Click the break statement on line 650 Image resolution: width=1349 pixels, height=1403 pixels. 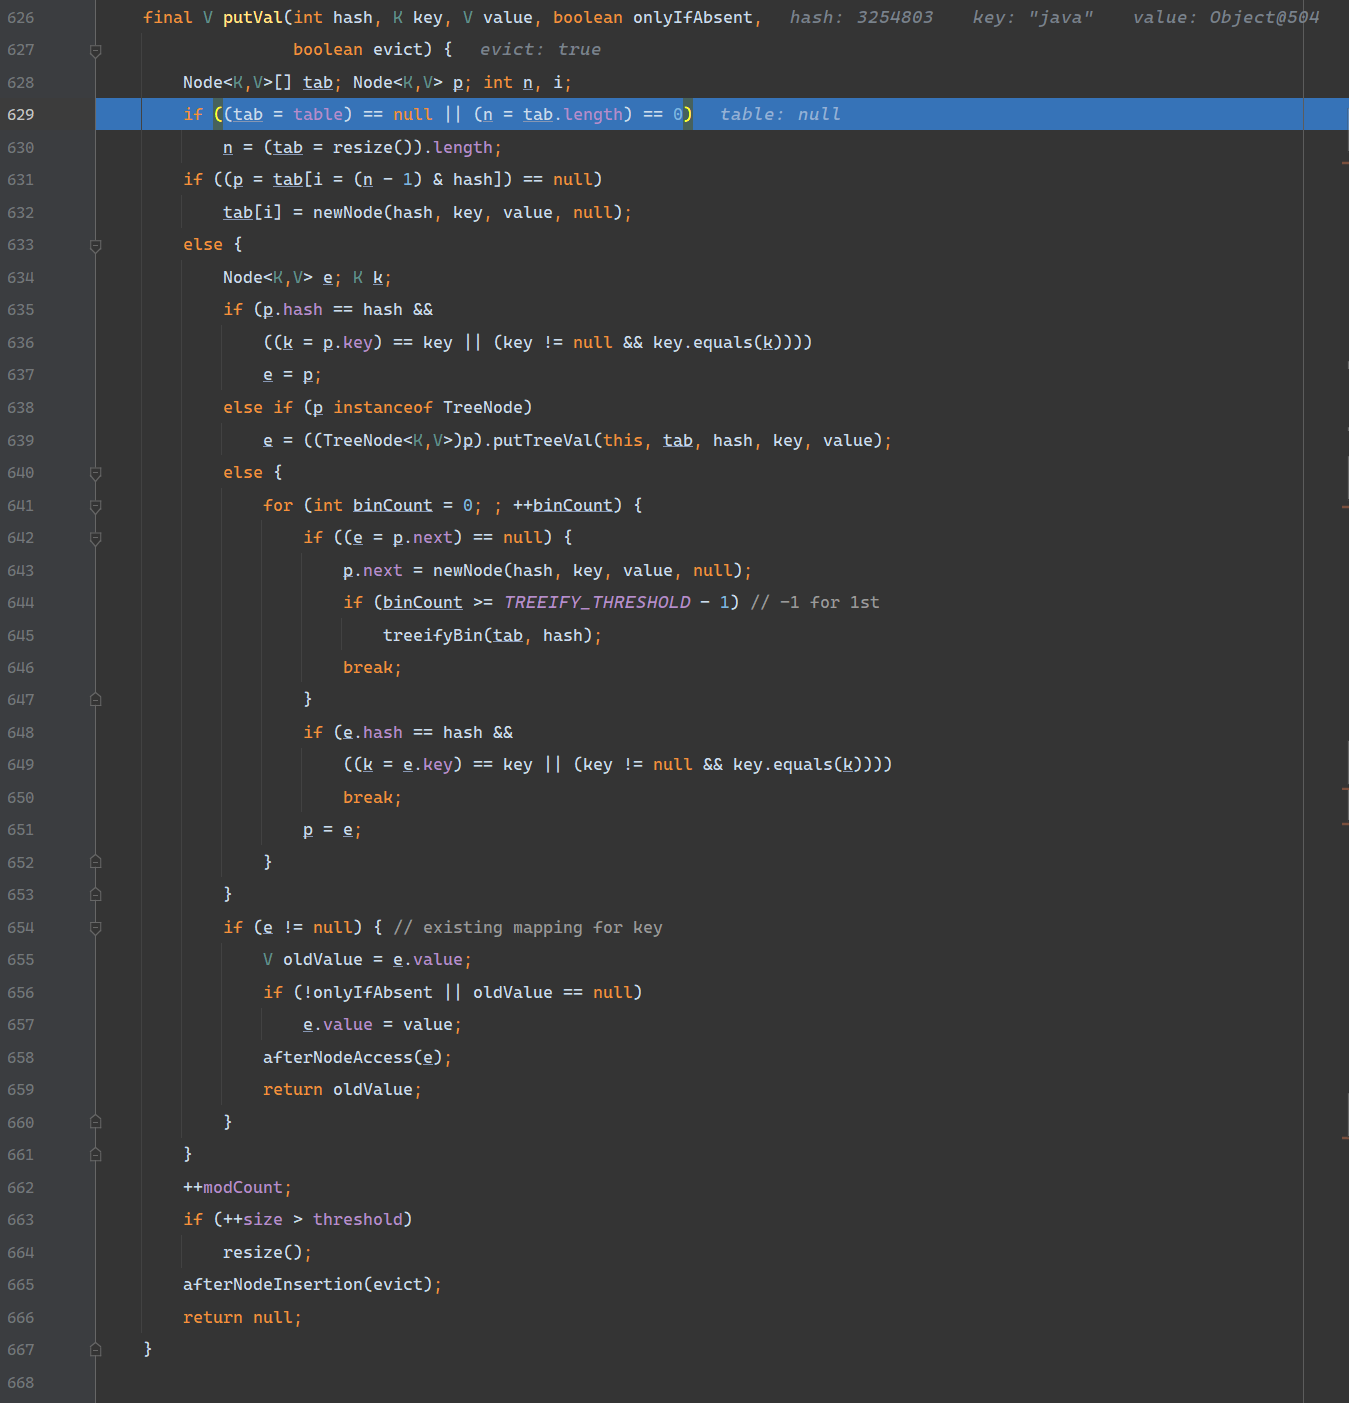tap(372, 798)
